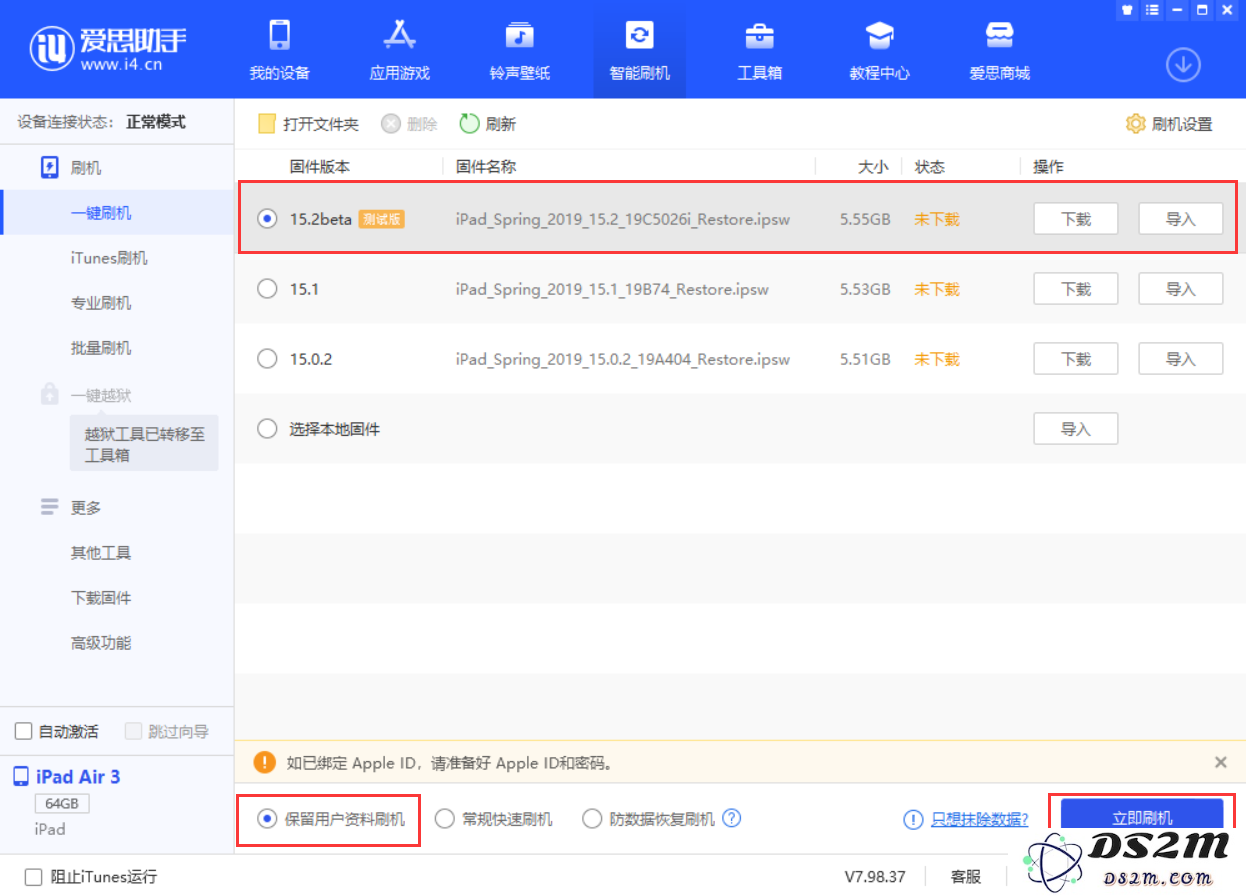Click the 只想抹除数据? link
Viewport: 1246px width, 896px height.
[x=979, y=820]
